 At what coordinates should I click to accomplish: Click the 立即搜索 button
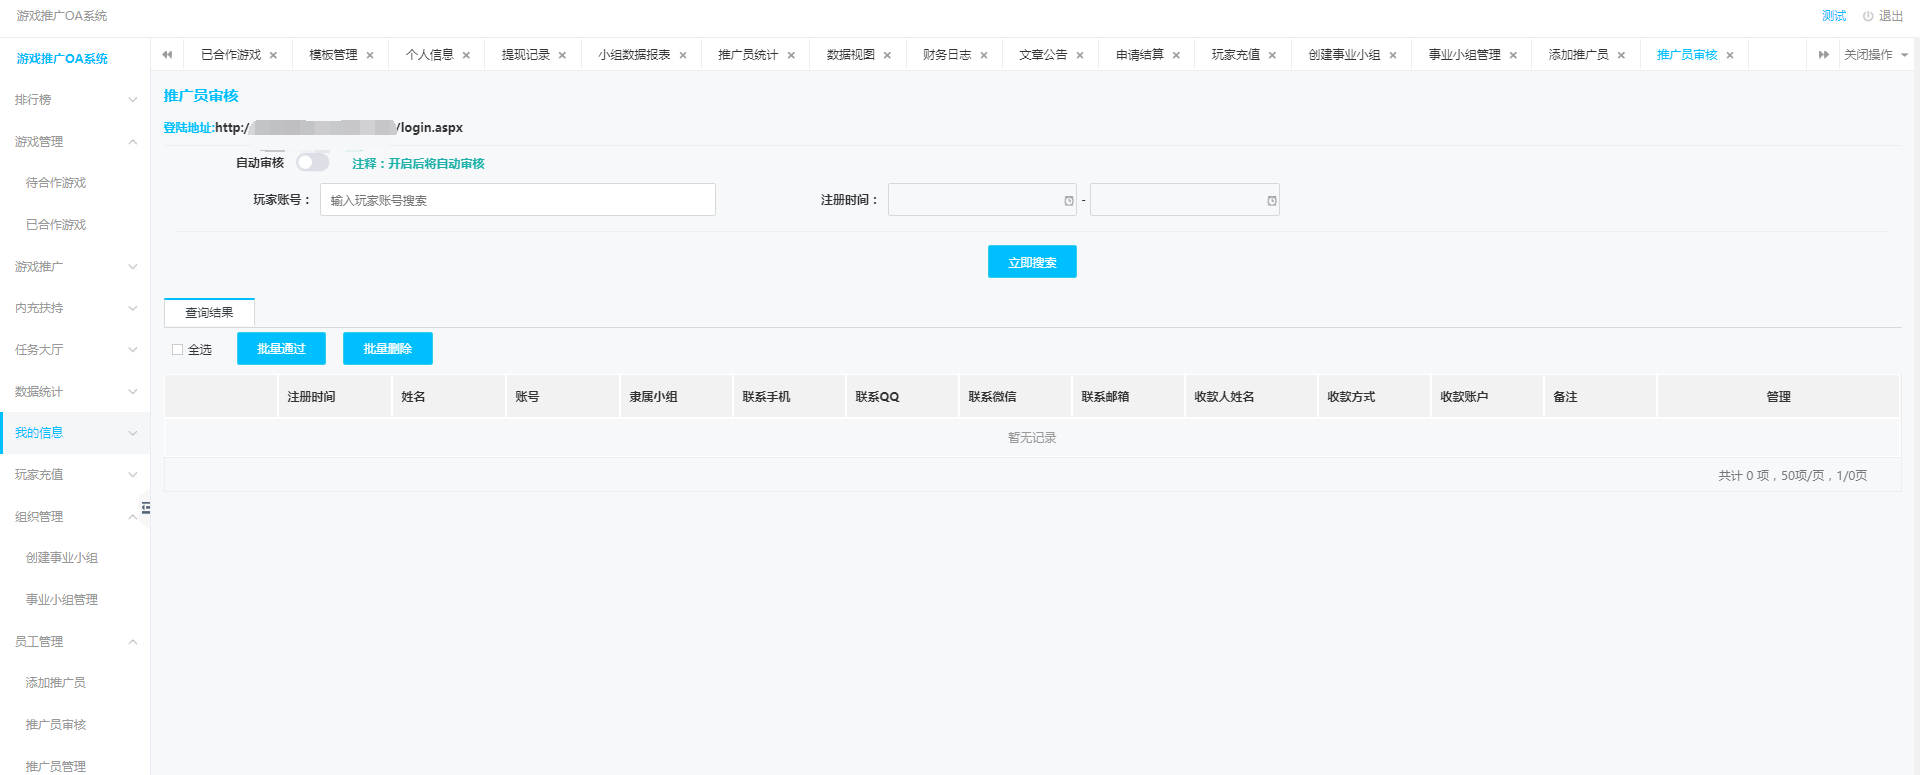[1032, 262]
